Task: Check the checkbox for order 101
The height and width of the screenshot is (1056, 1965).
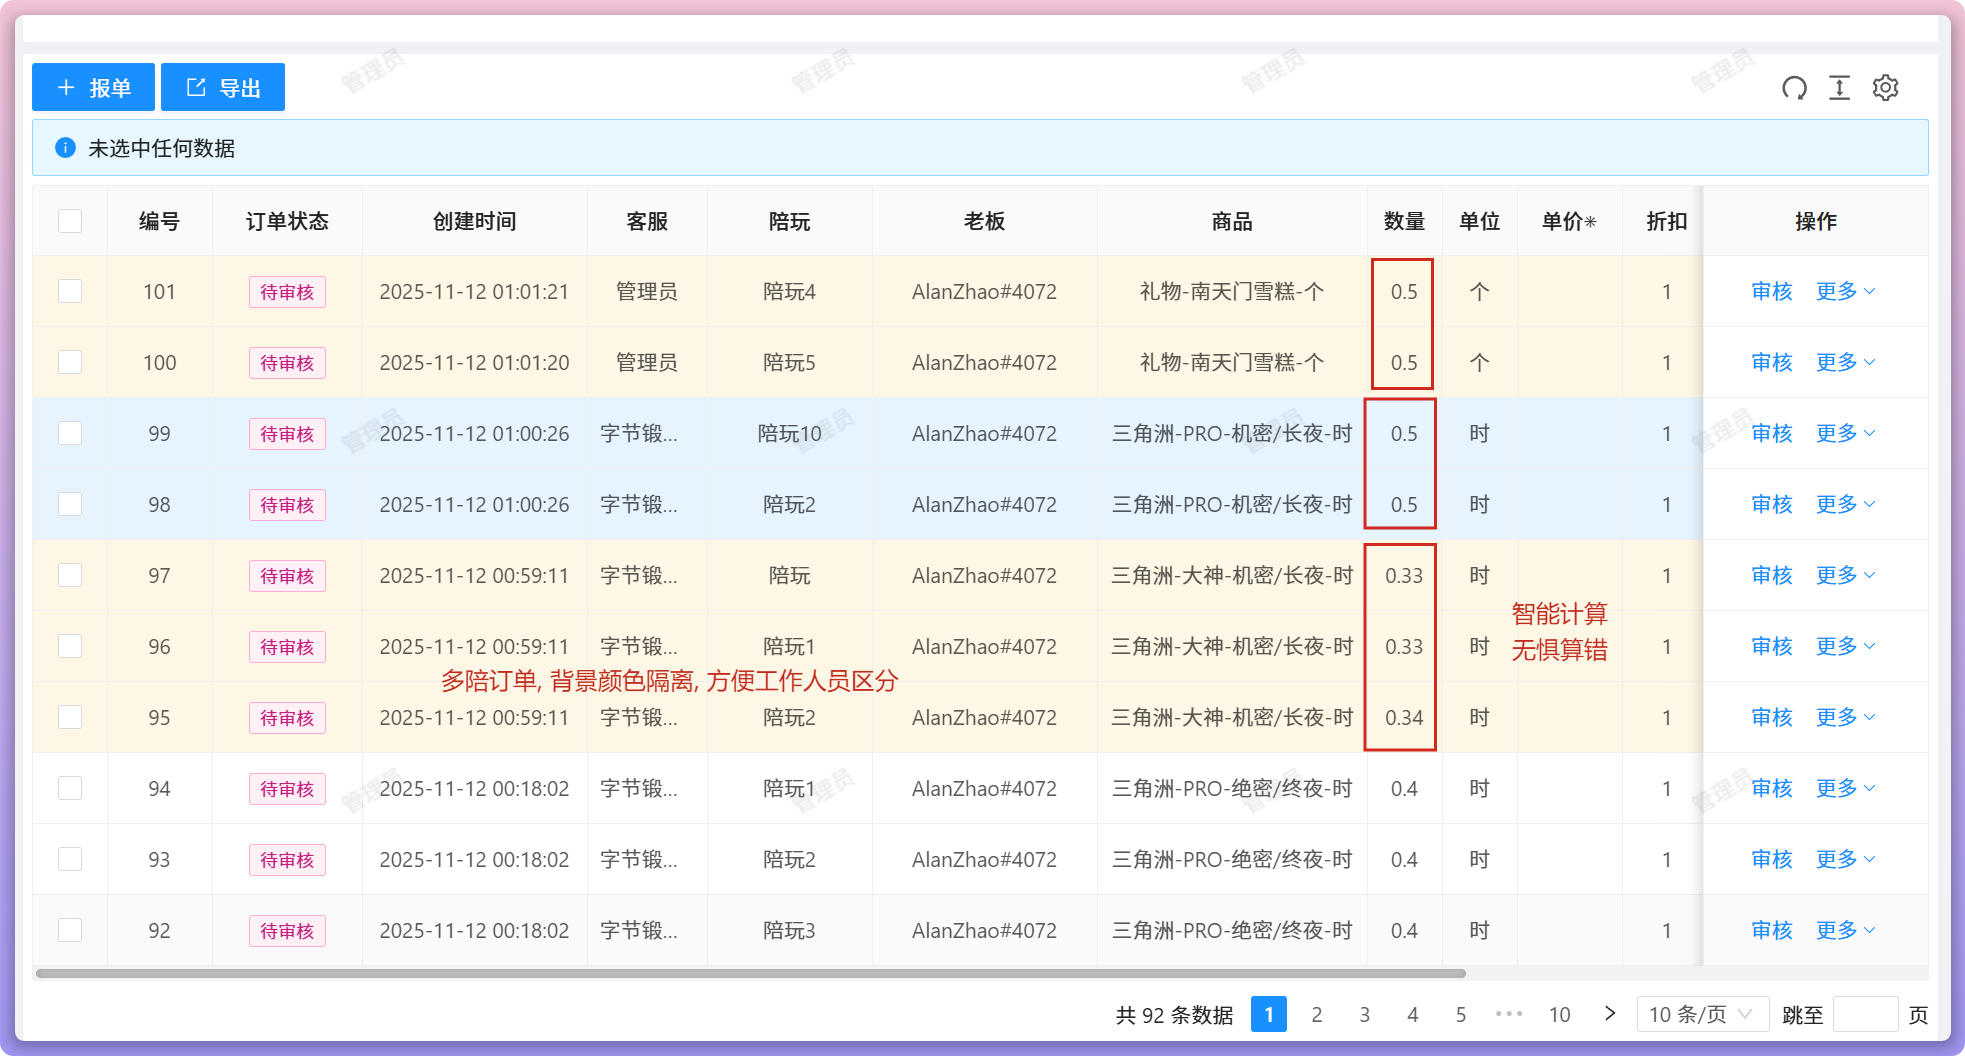Action: [70, 291]
